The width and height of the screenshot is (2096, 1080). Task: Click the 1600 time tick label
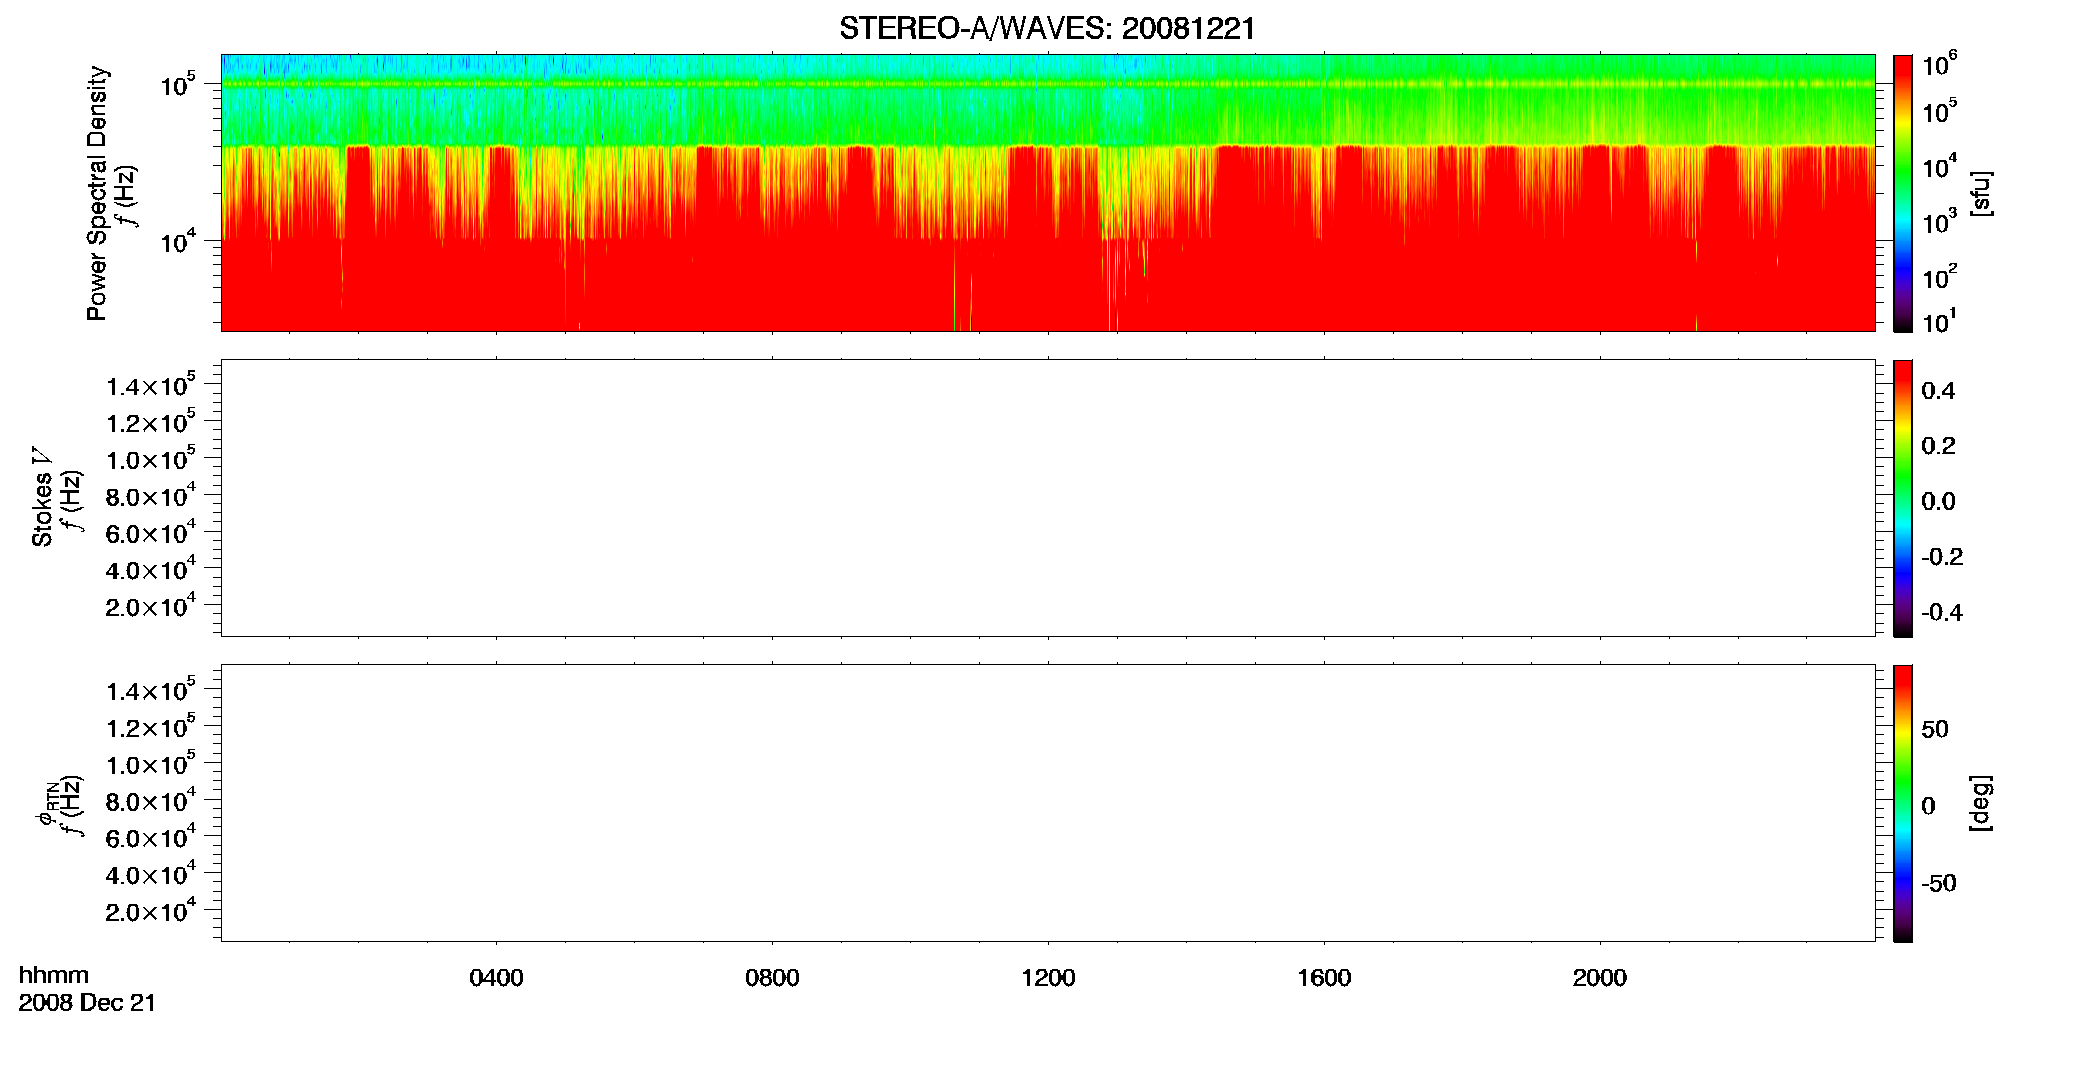(1324, 978)
